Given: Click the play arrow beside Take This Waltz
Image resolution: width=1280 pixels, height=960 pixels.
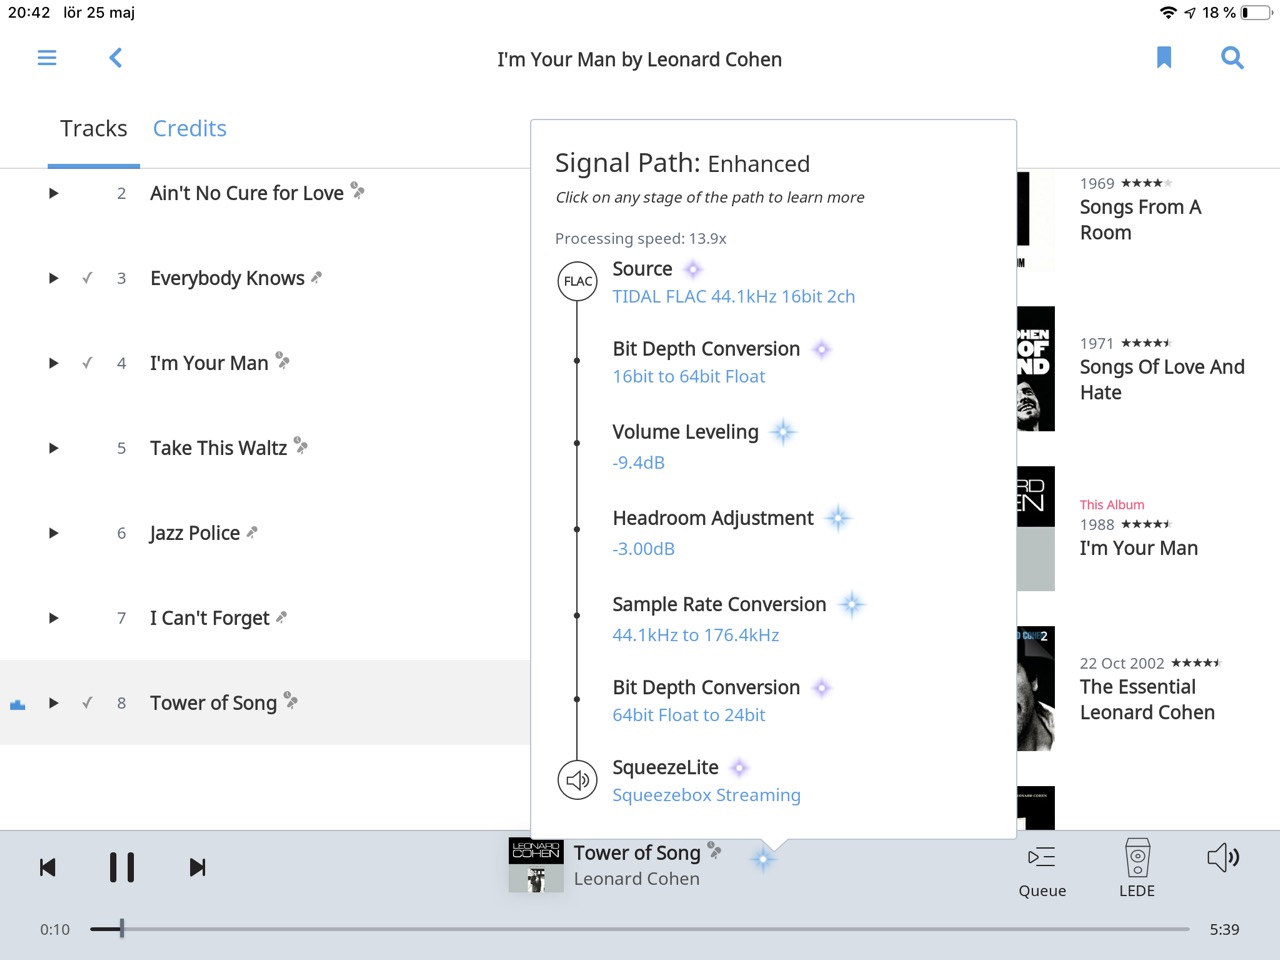Looking at the screenshot, I should 54,448.
